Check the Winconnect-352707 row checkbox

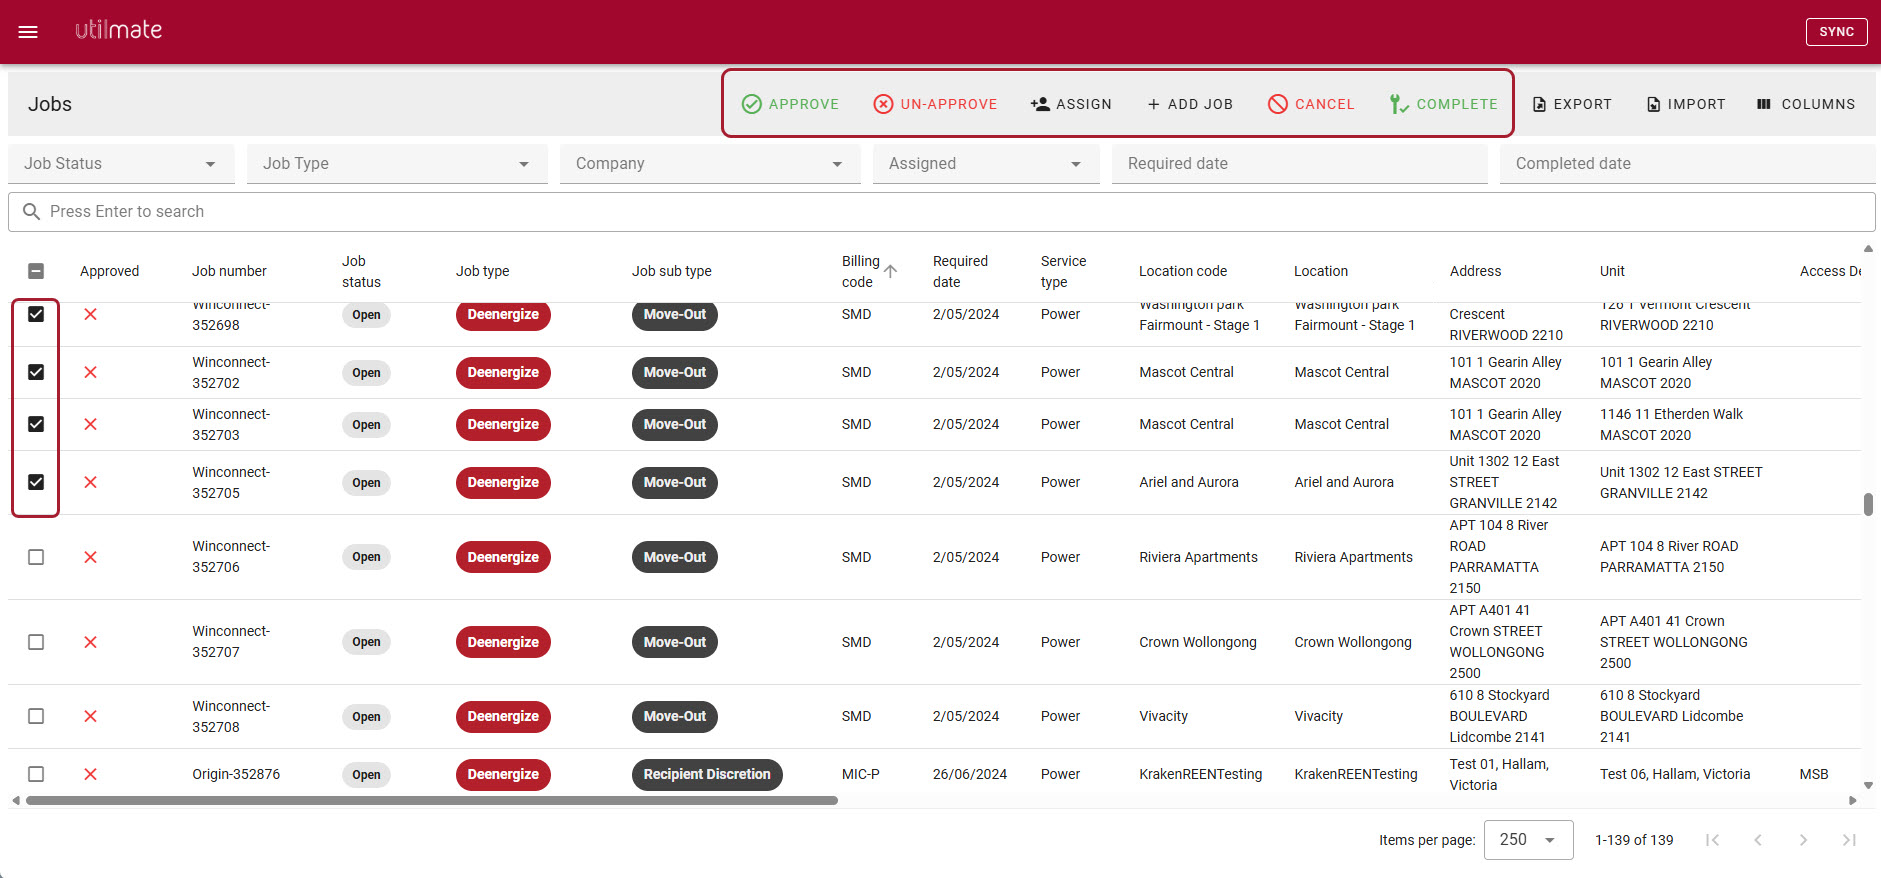[x=36, y=642]
